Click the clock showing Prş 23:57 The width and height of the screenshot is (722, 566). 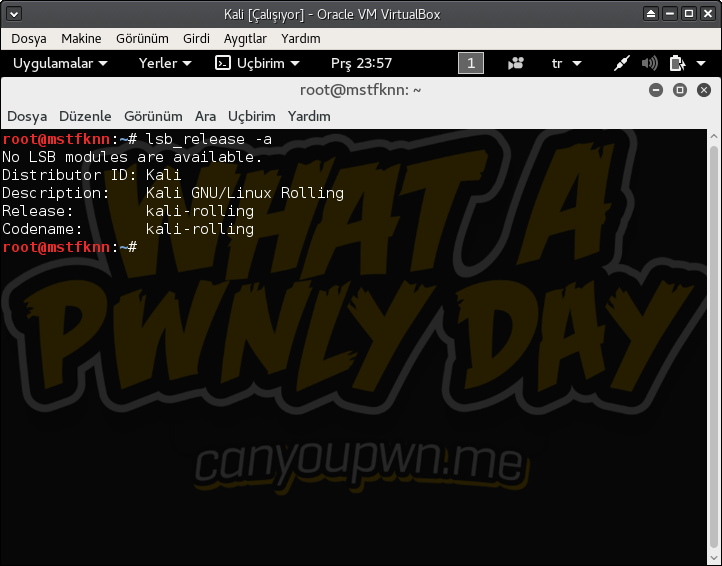(361, 63)
